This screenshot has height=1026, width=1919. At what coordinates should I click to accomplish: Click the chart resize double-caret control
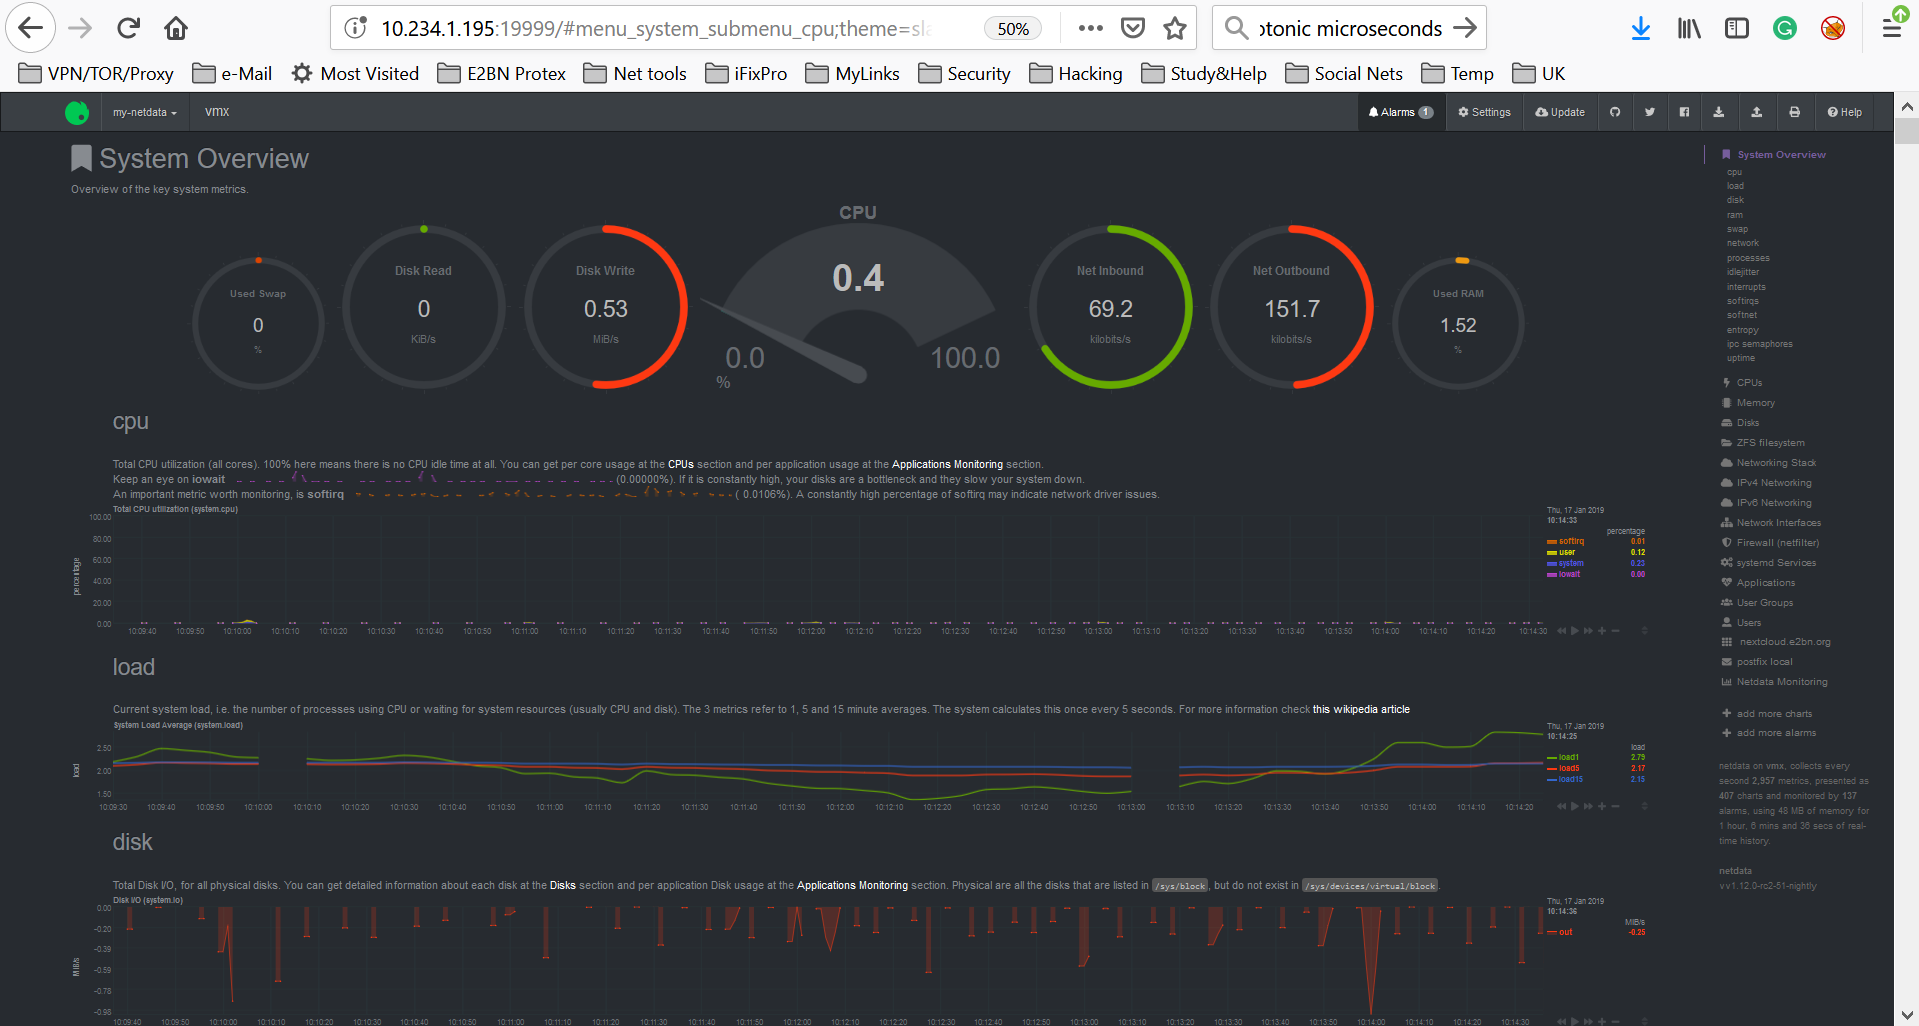1644,631
